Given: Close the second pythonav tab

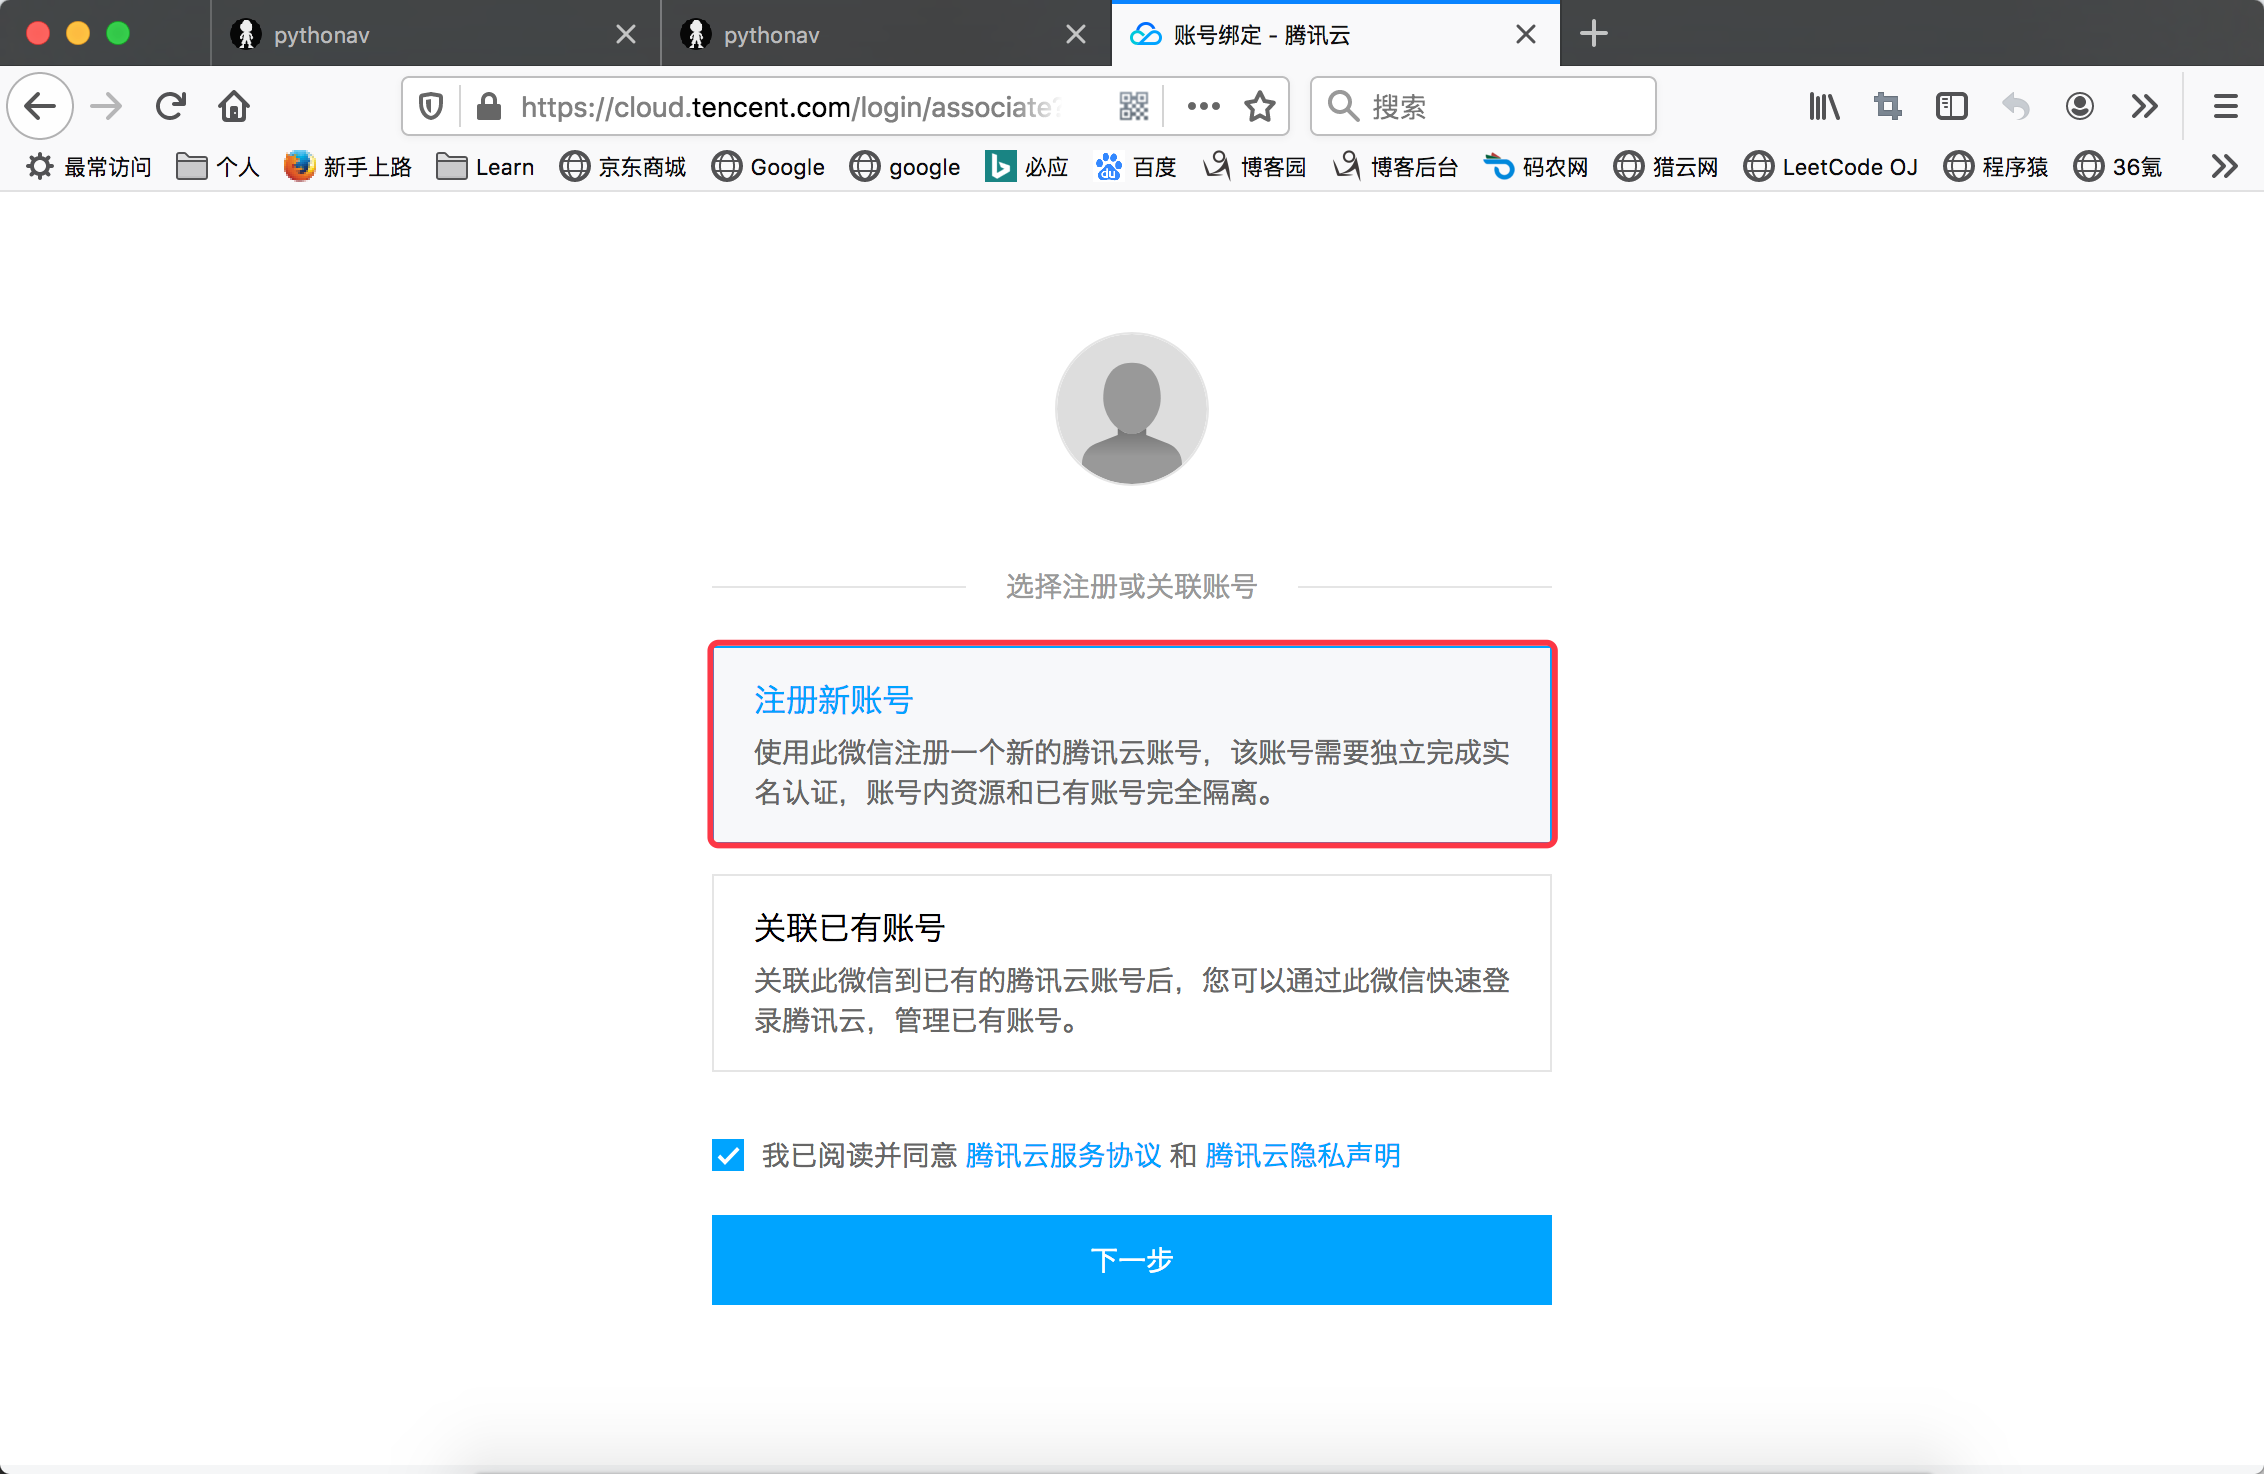Looking at the screenshot, I should coord(1076,35).
